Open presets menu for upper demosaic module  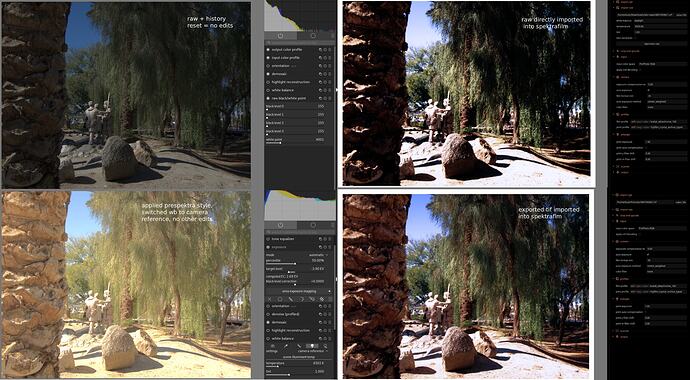coord(330,74)
